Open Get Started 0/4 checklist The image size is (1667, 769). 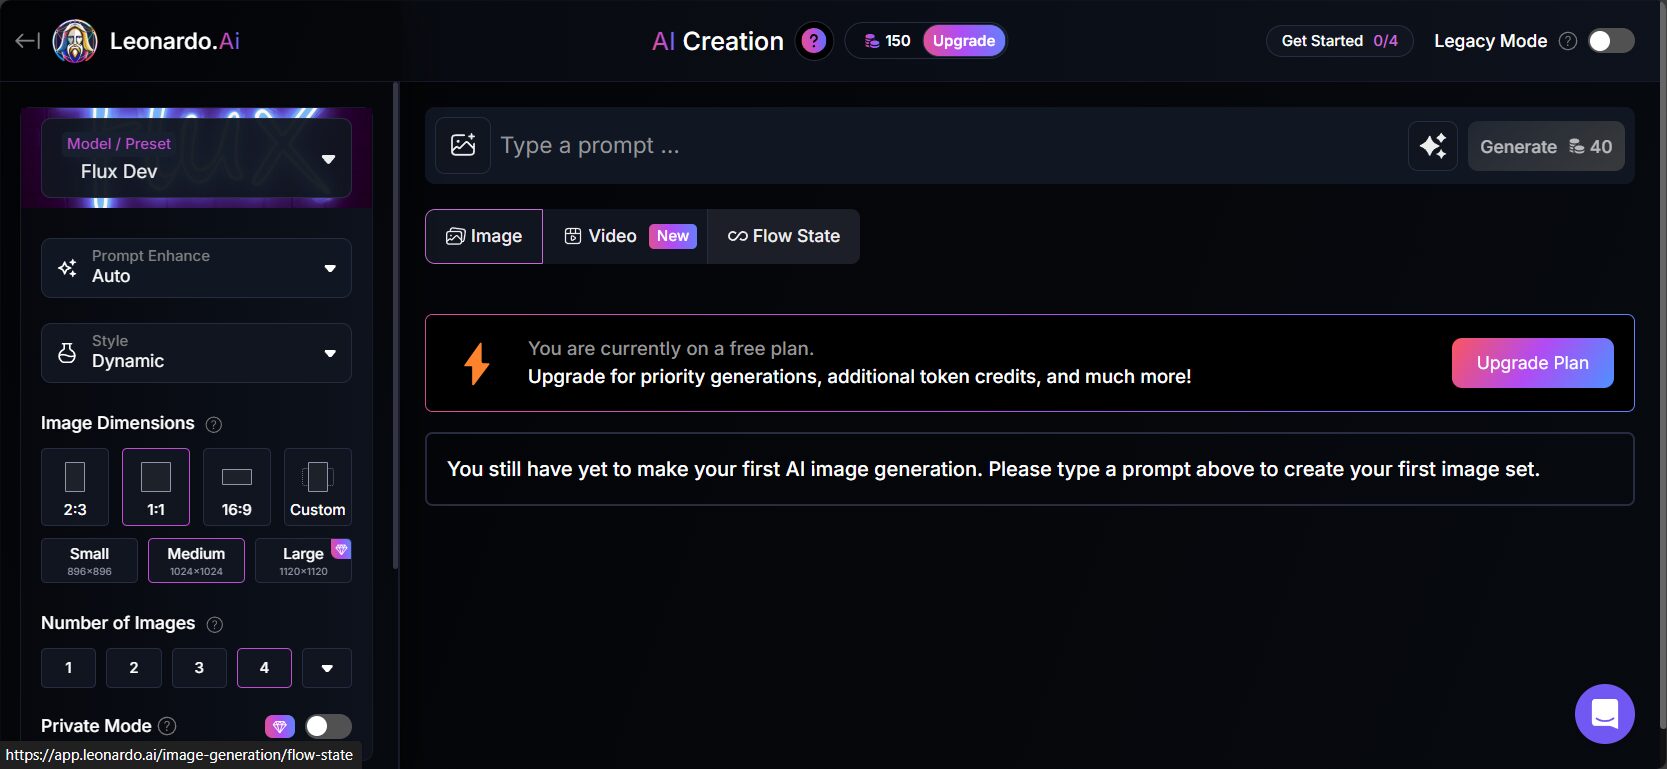point(1340,41)
